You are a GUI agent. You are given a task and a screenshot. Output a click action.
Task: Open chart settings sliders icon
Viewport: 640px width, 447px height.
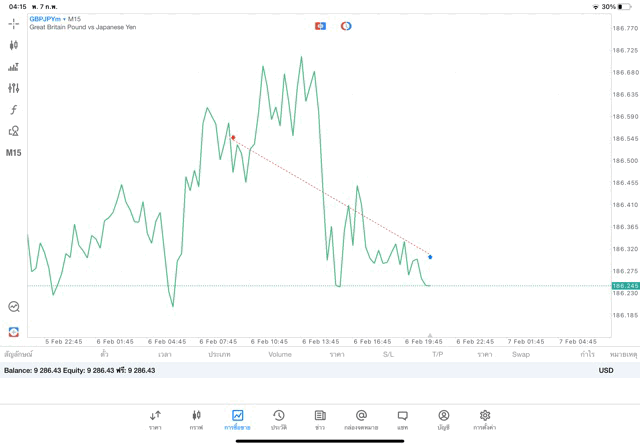tap(14, 88)
